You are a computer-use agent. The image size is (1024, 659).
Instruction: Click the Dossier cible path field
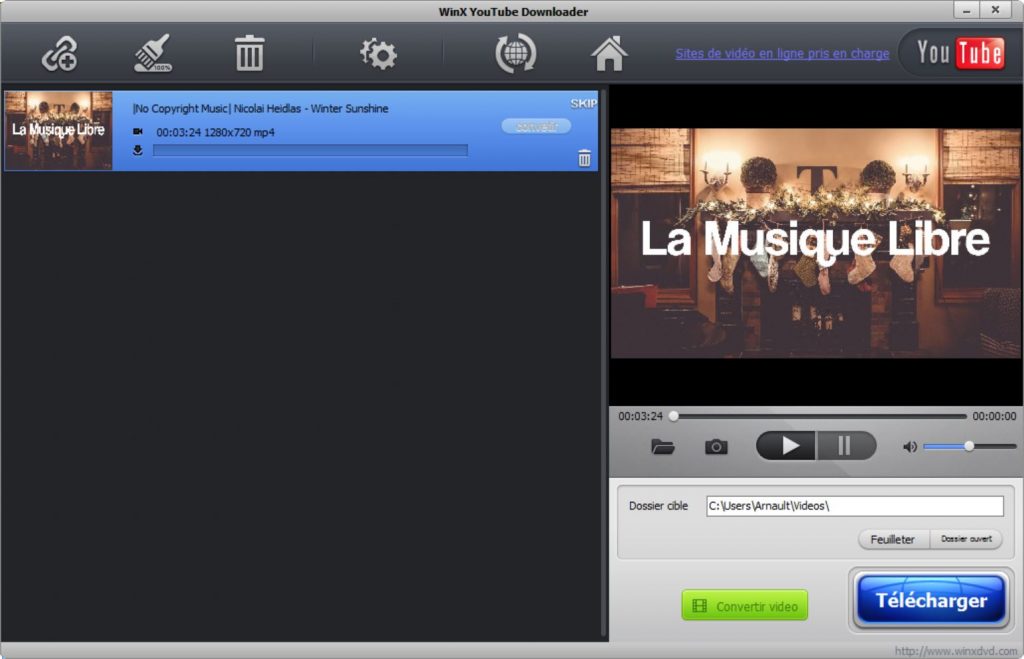(x=854, y=506)
